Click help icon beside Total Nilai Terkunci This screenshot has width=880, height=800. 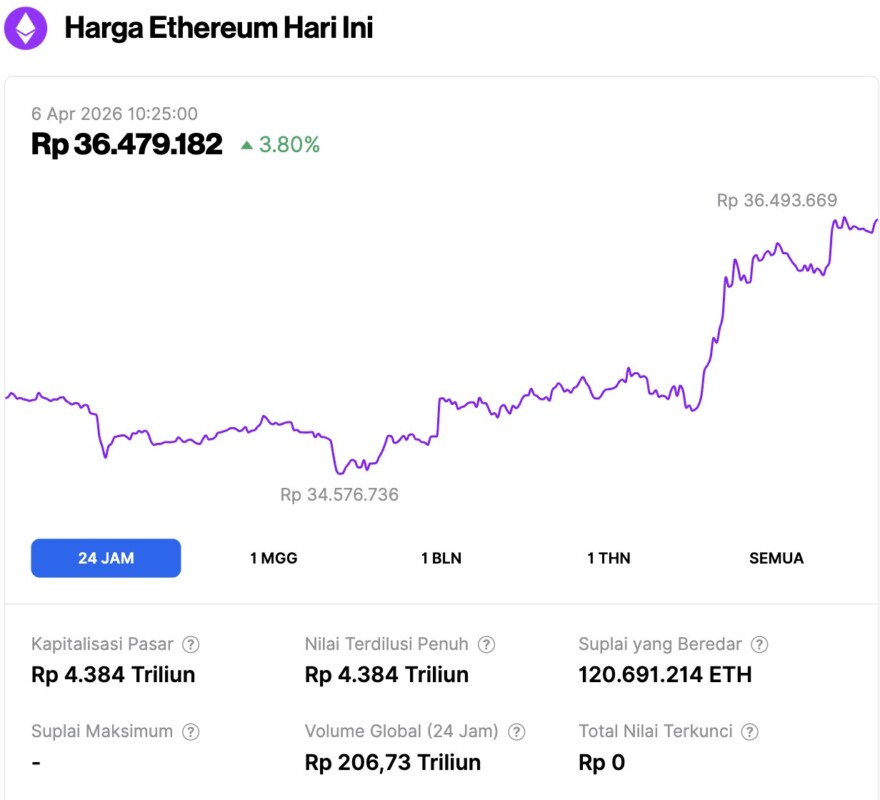tap(750, 732)
